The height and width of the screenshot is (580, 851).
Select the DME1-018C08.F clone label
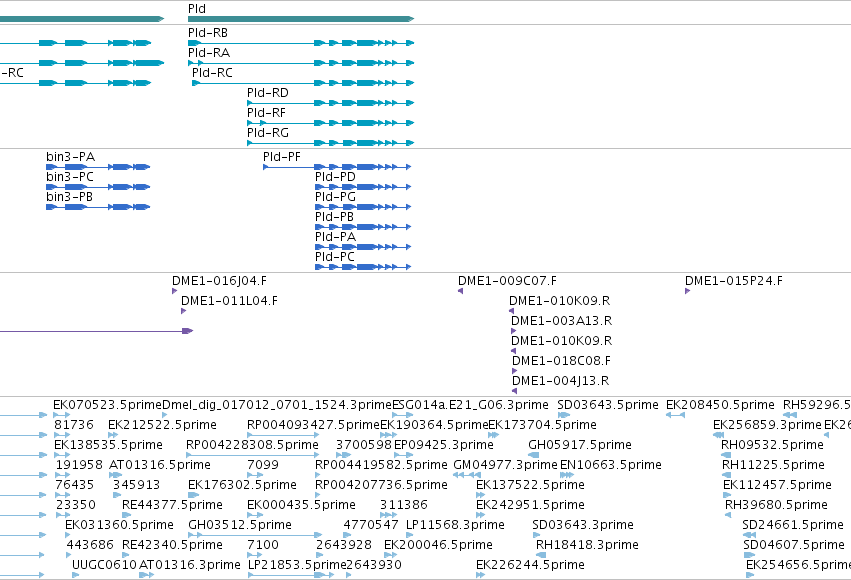(561, 362)
